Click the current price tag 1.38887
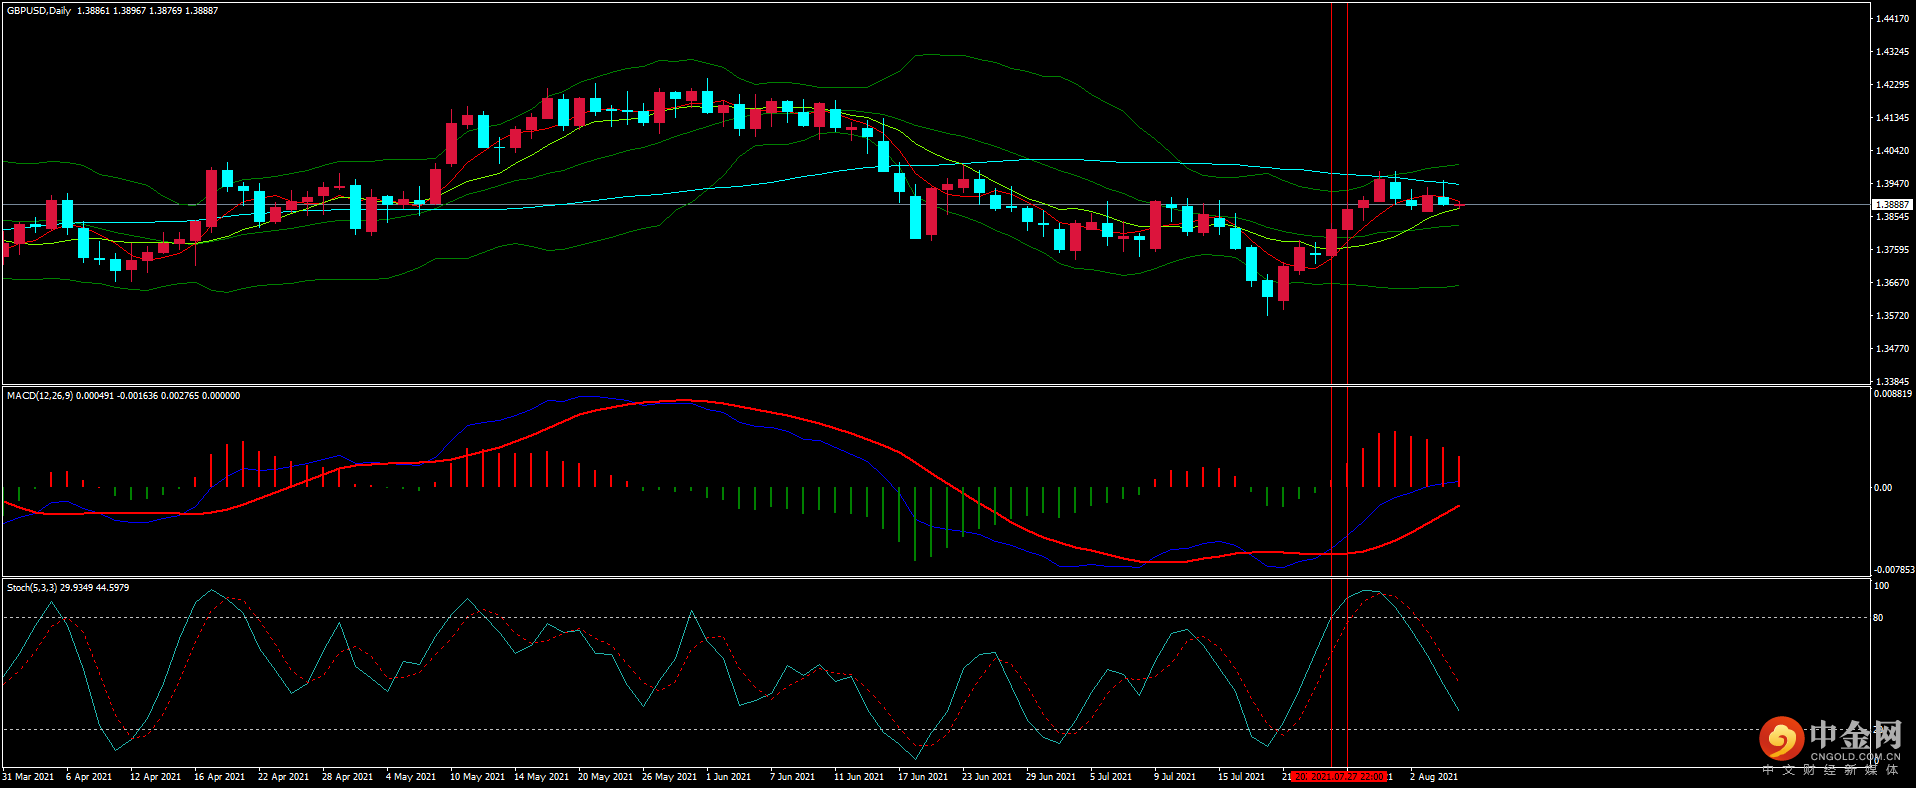1916x788 pixels. 1891,204
